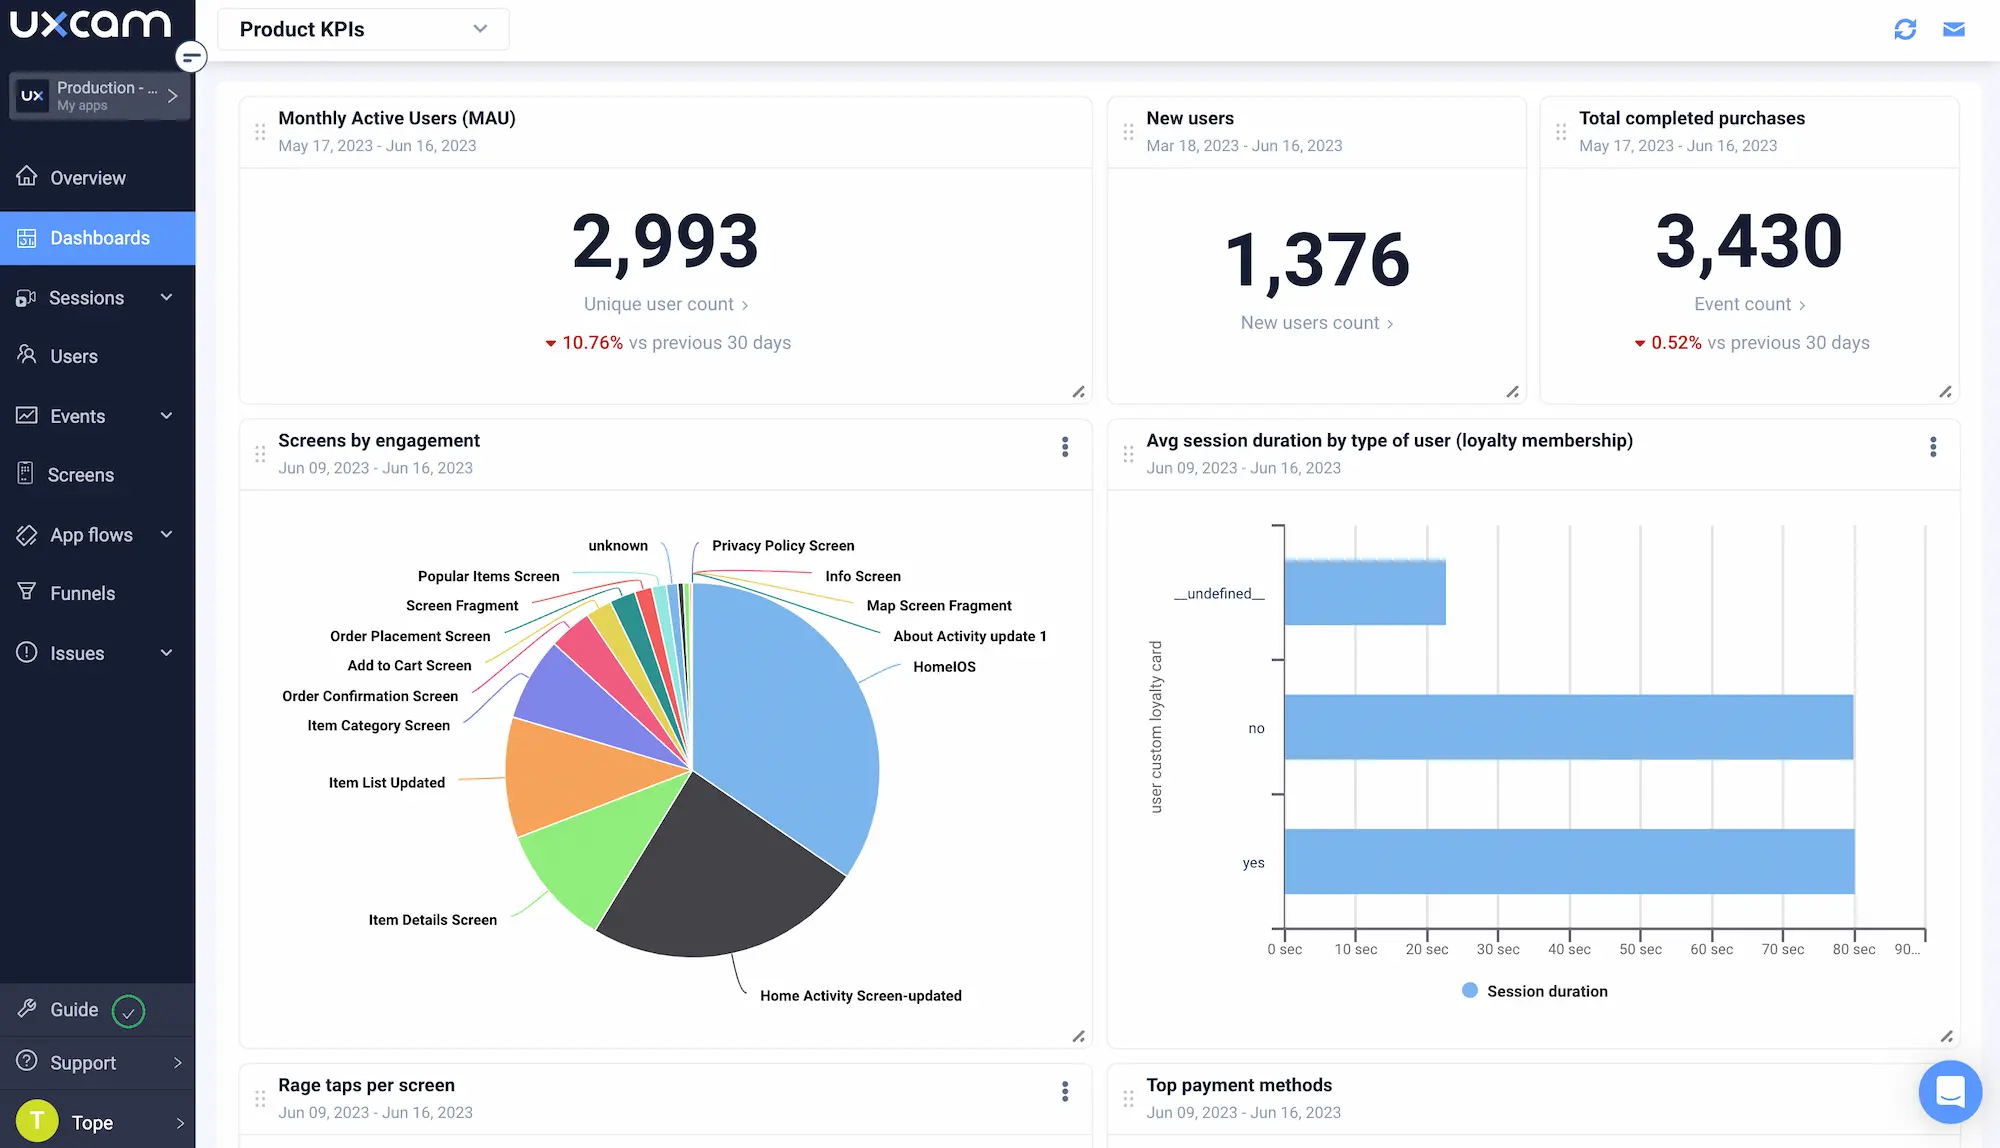This screenshot has height=1148, width=2000.
Task: Grab drag handle of Monthly Active Users card
Action: (x=260, y=132)
